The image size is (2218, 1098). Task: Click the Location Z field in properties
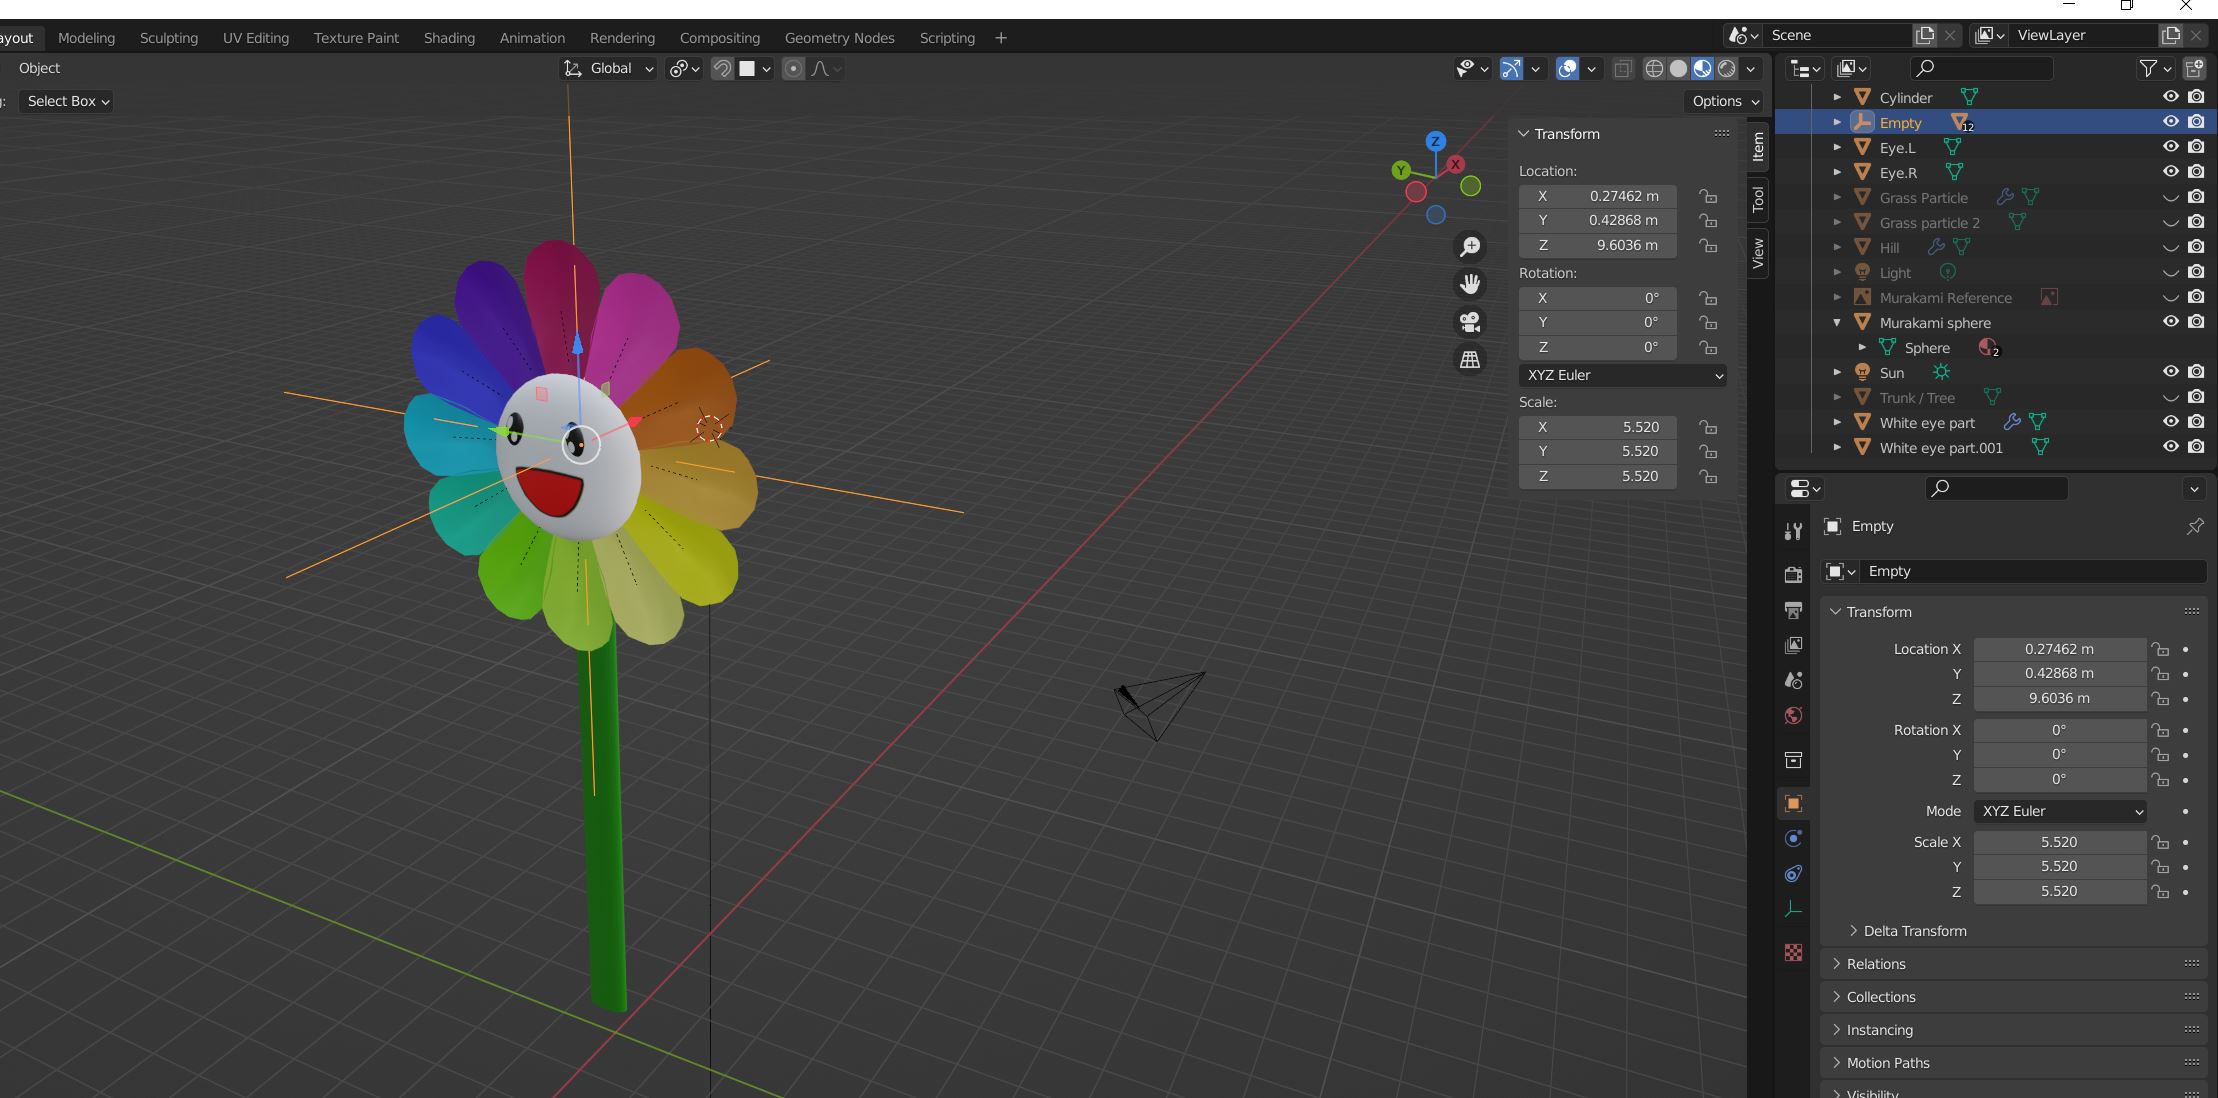[x=2060, y=698]
